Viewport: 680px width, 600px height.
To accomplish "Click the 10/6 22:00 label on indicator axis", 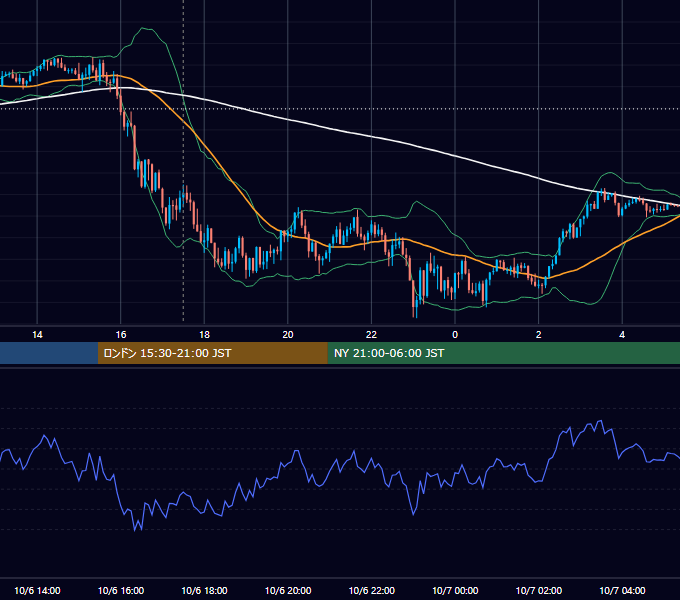I will [x=372, y=590].
